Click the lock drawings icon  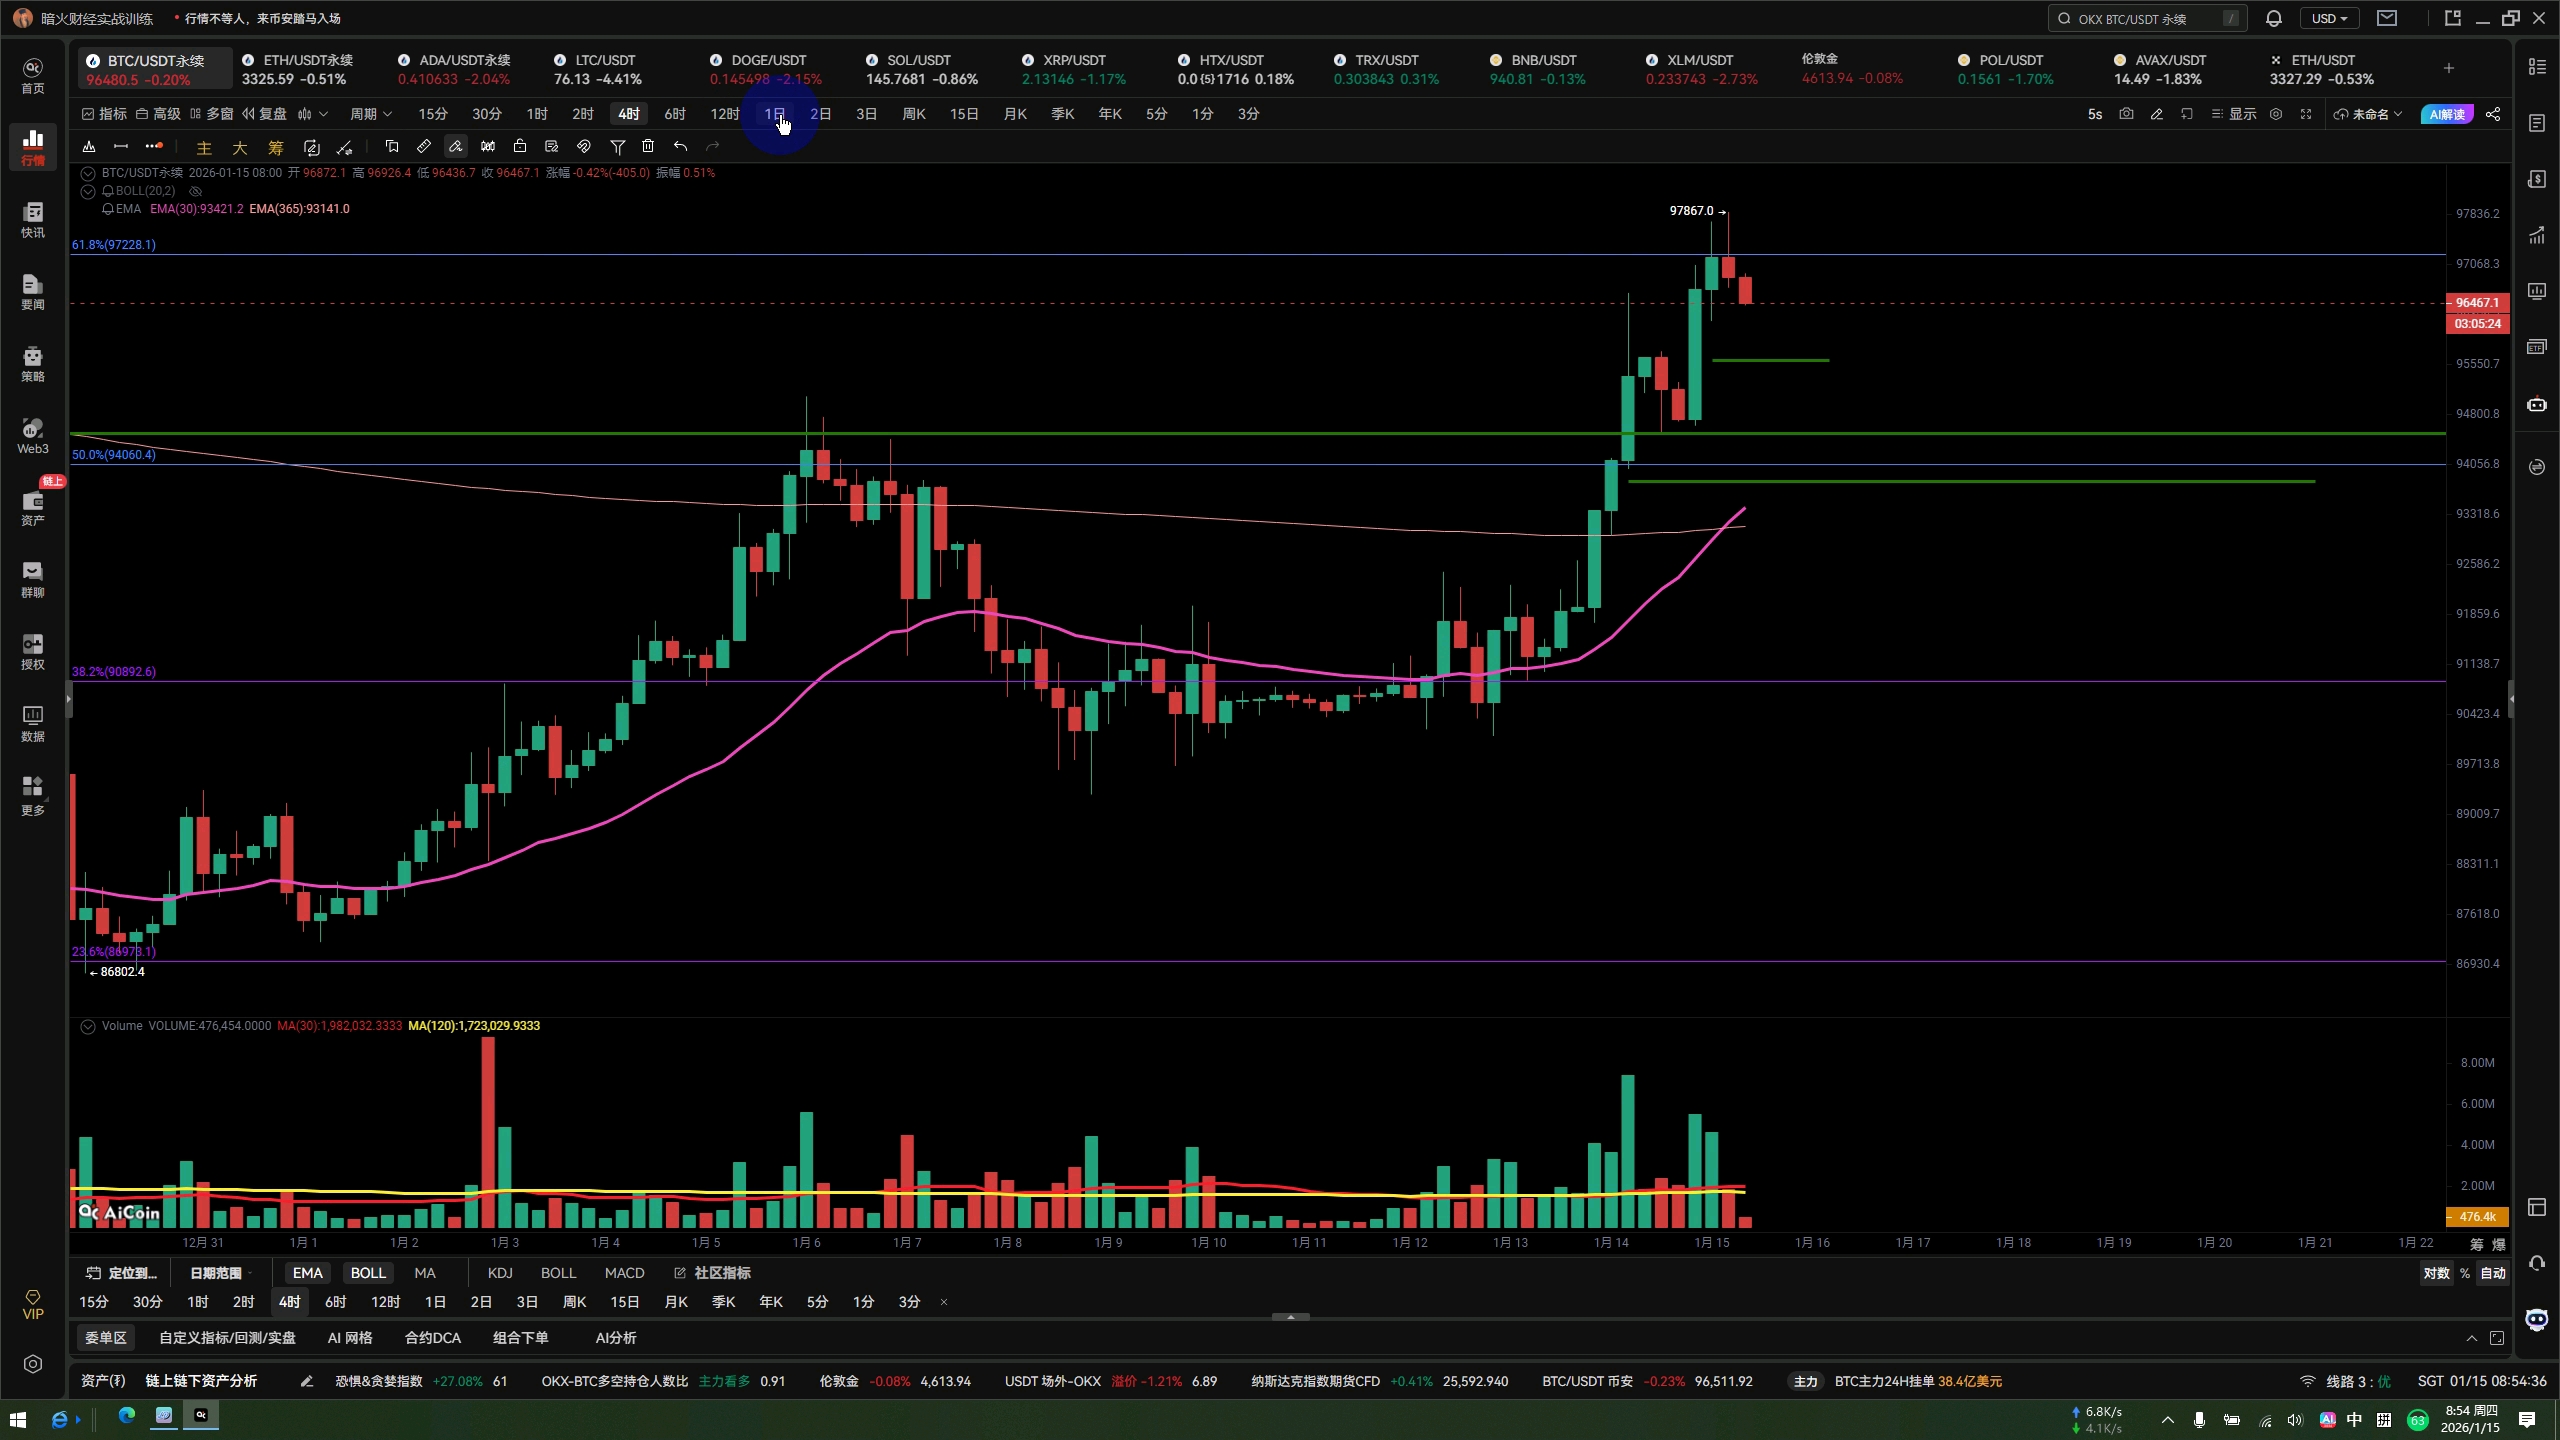tap(520, 147)
